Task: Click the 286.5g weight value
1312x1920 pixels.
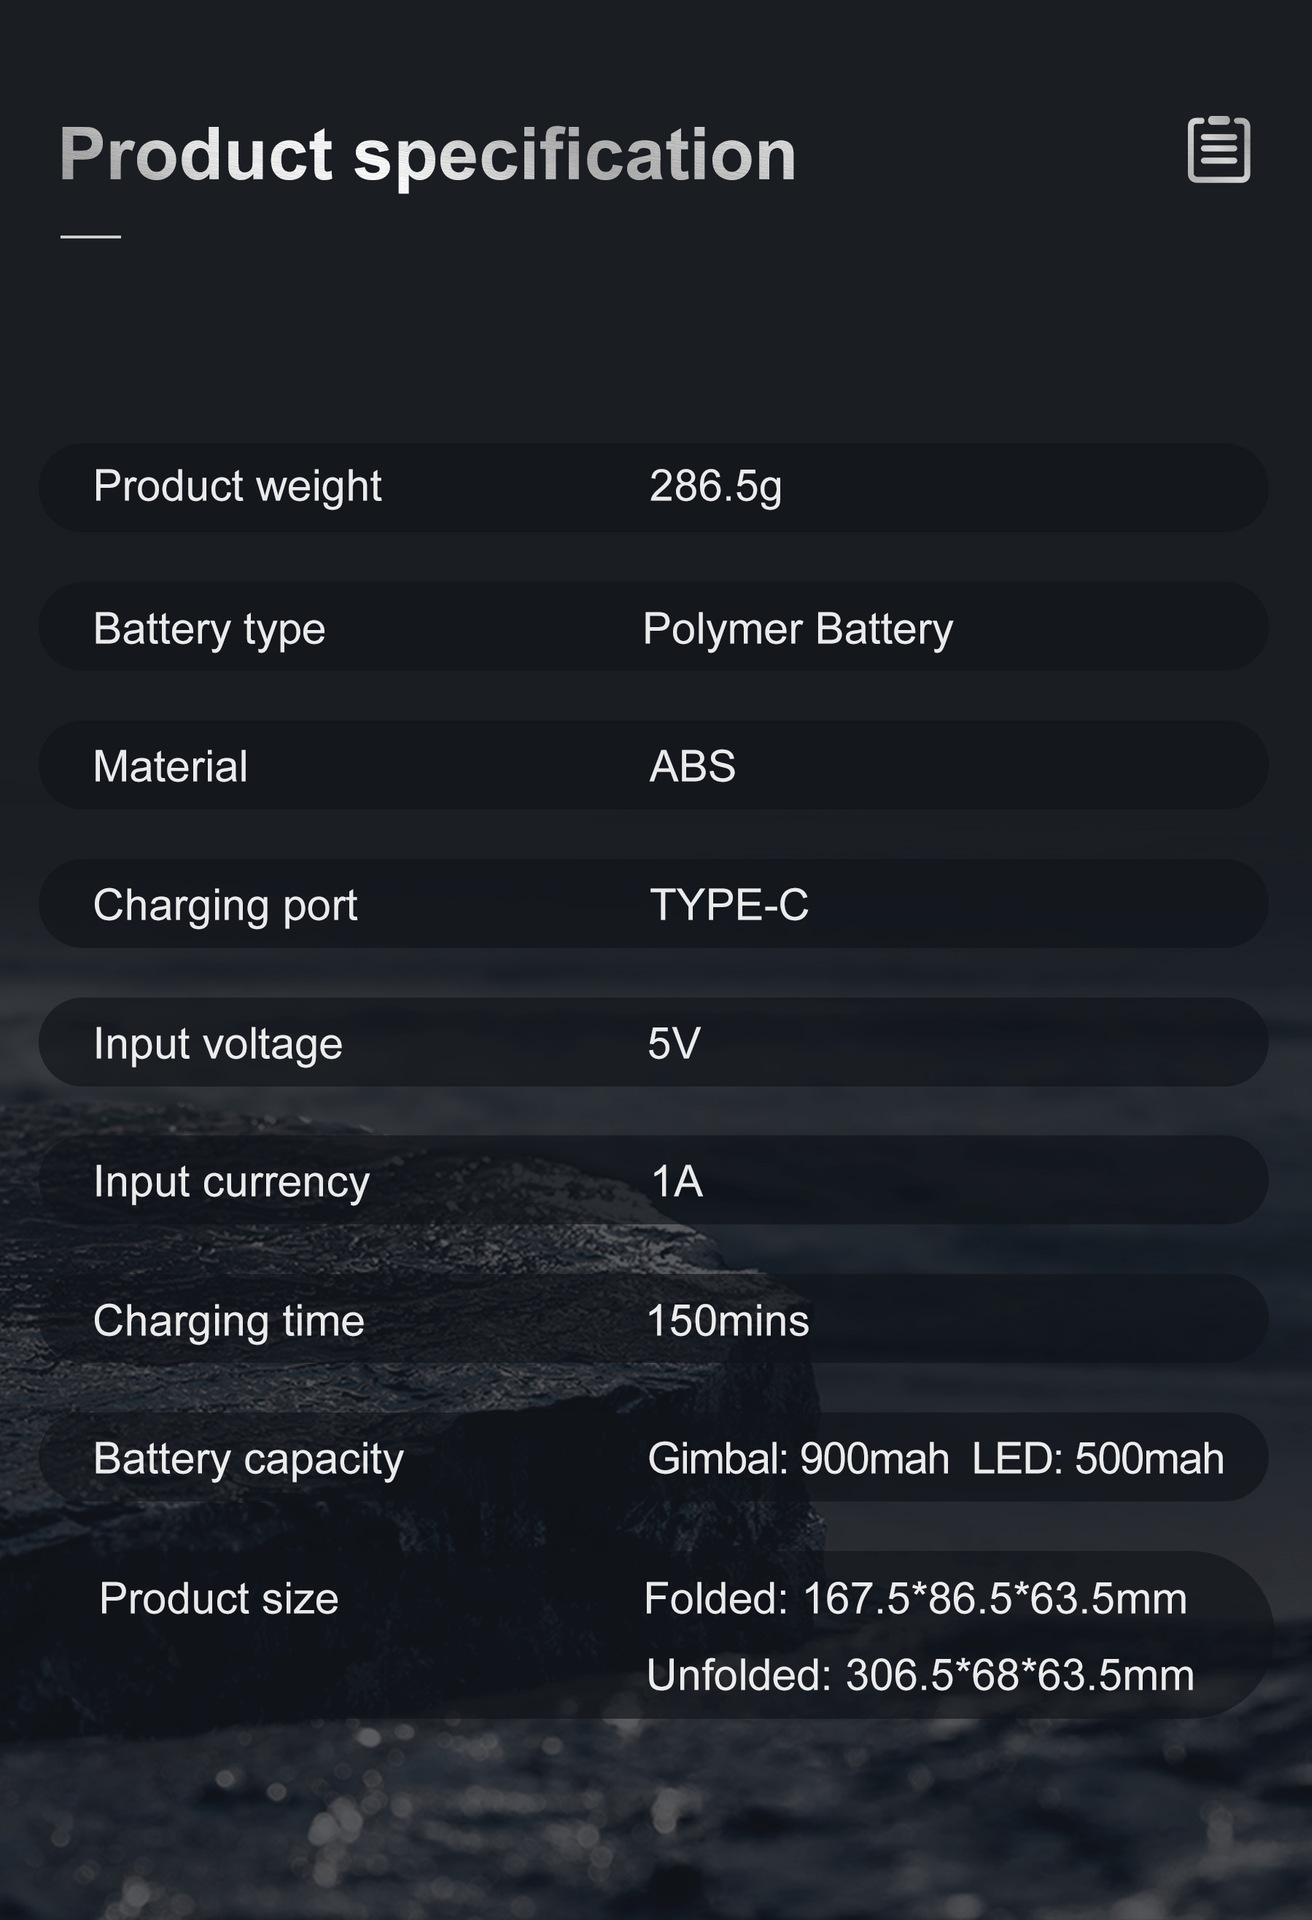Action: 715,486
